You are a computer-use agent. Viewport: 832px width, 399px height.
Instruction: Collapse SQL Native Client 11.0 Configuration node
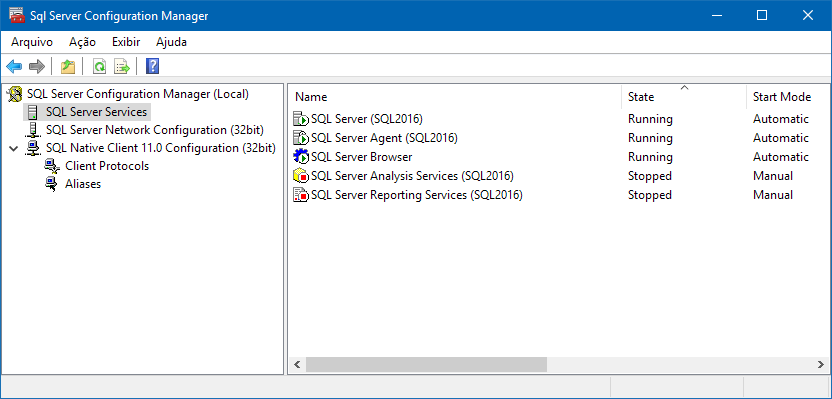tap(14, 148)
